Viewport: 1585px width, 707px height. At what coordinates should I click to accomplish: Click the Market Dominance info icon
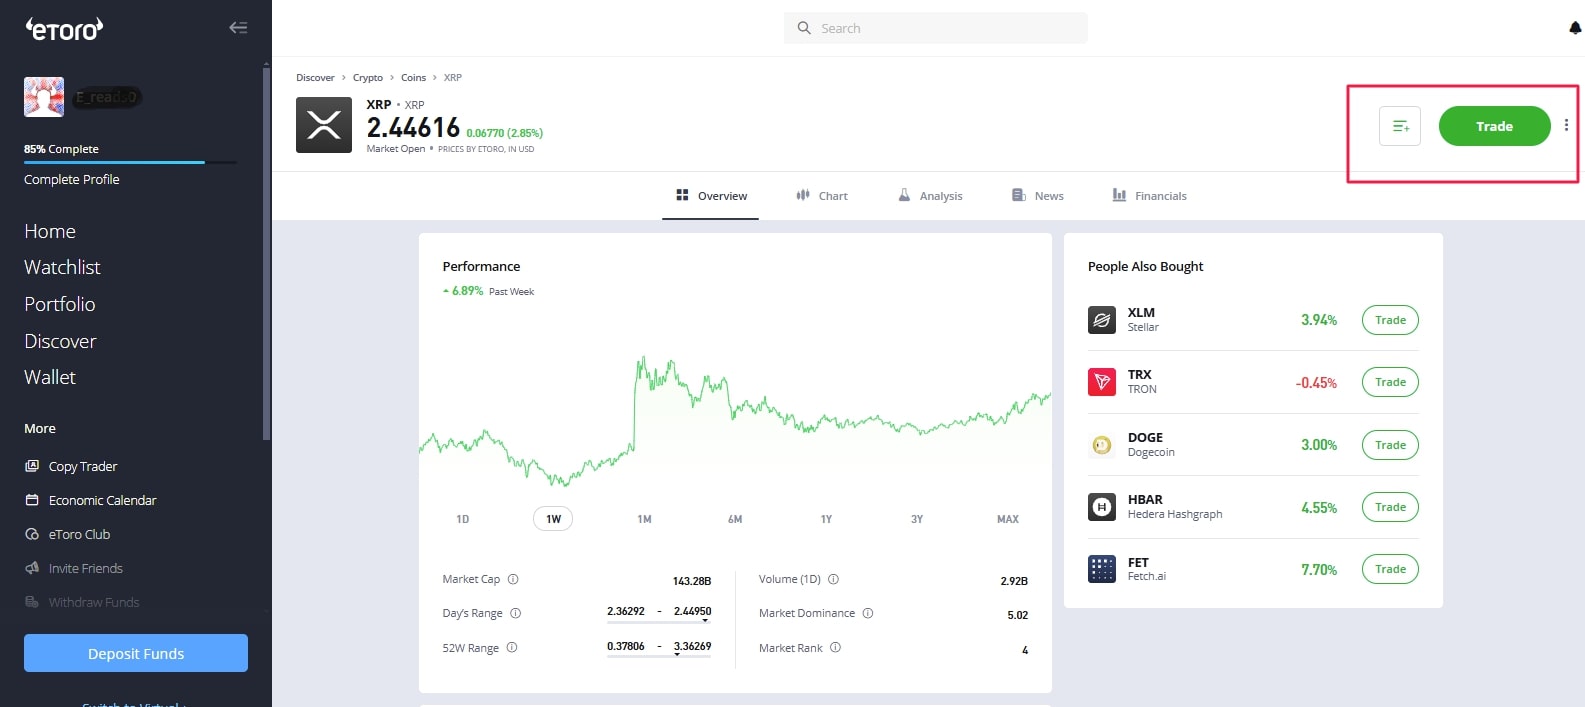point(868,613)
